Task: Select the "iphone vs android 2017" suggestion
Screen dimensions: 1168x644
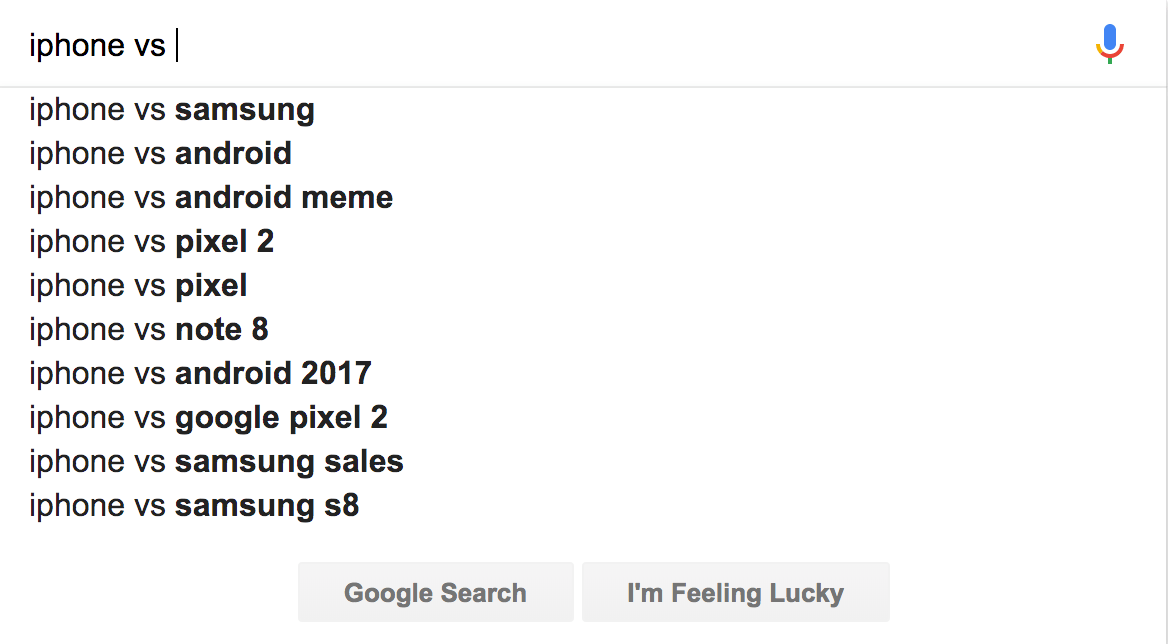Action: (x=200, y=373)
